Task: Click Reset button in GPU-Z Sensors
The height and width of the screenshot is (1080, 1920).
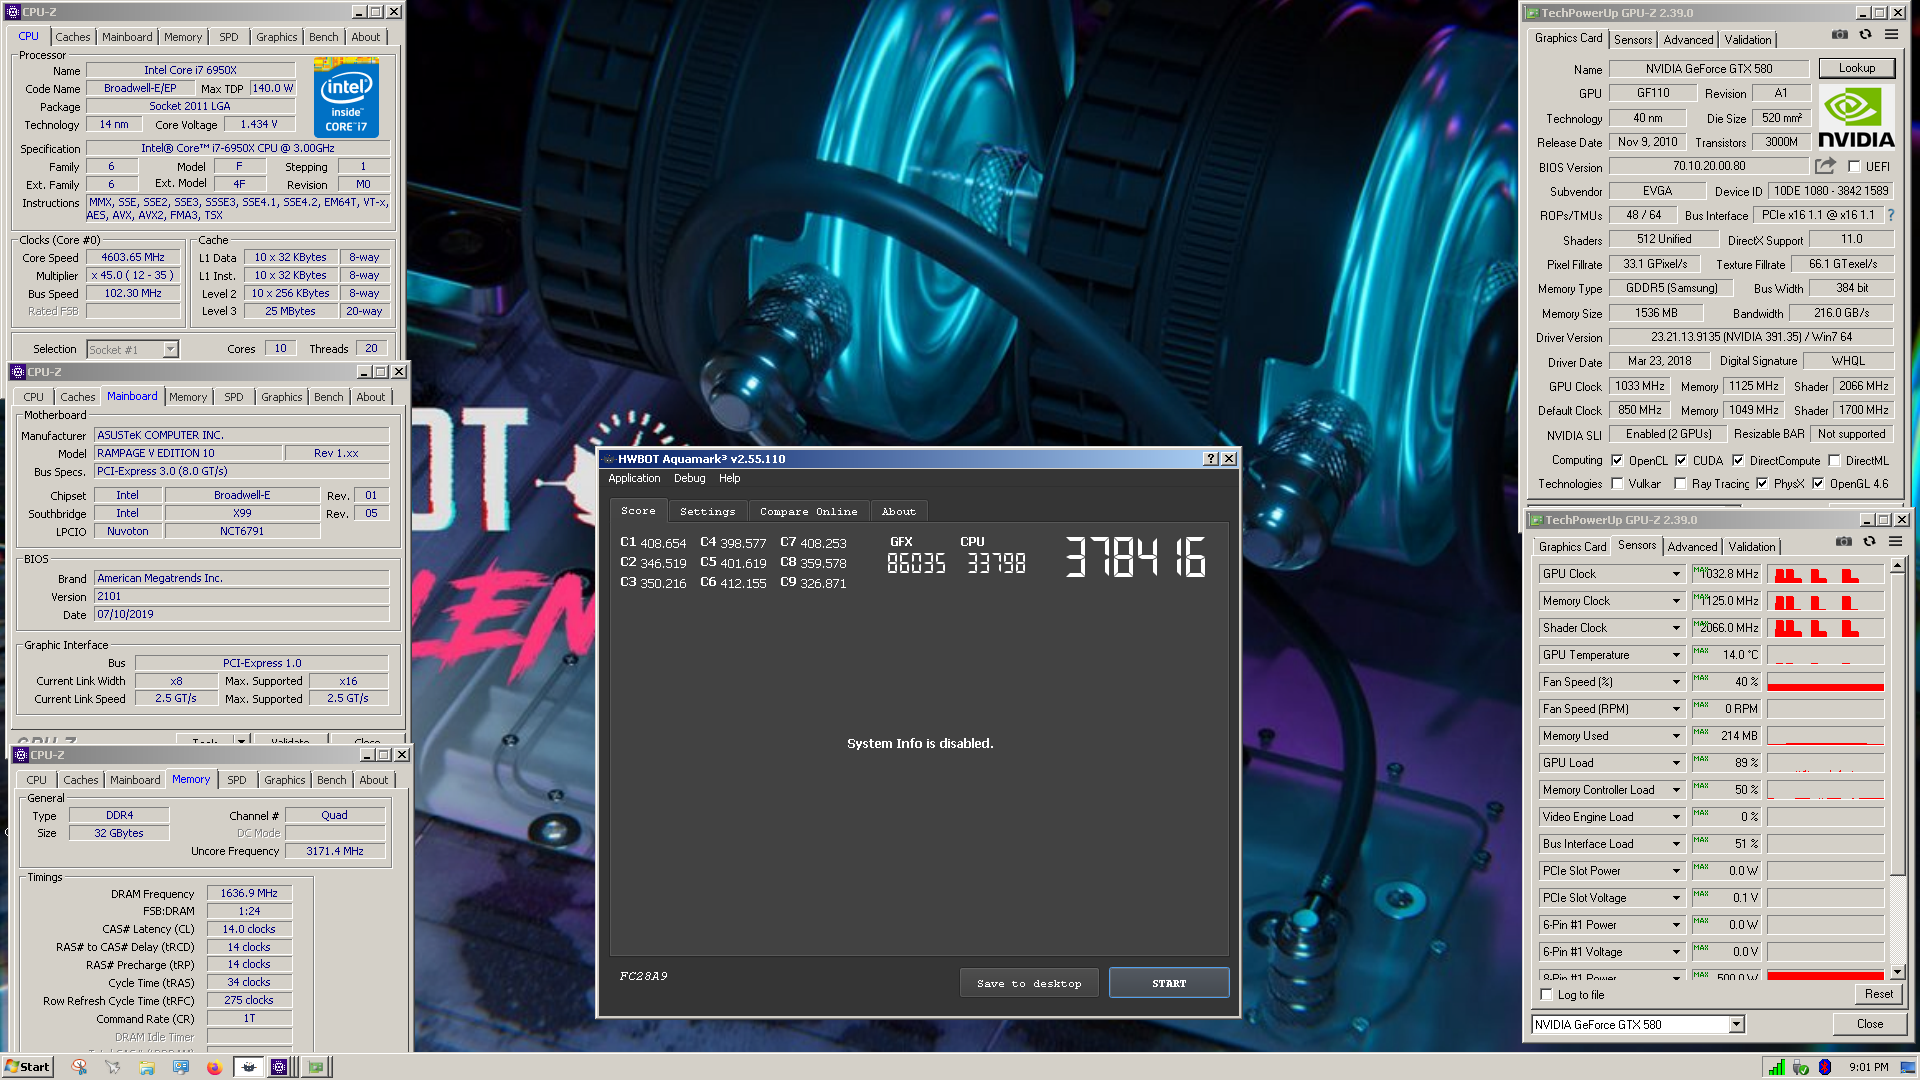Action: point(1878,994)
